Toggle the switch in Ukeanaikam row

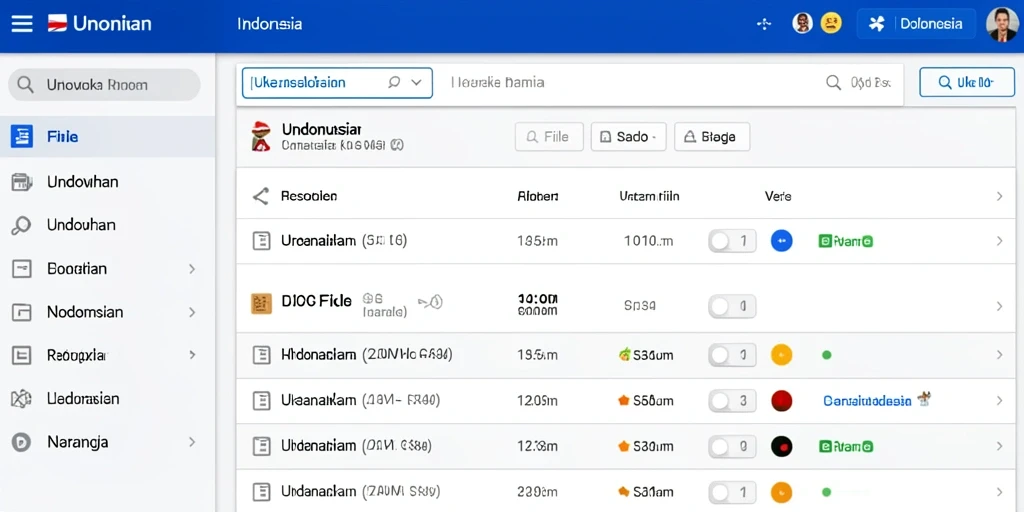click(732, 401)
